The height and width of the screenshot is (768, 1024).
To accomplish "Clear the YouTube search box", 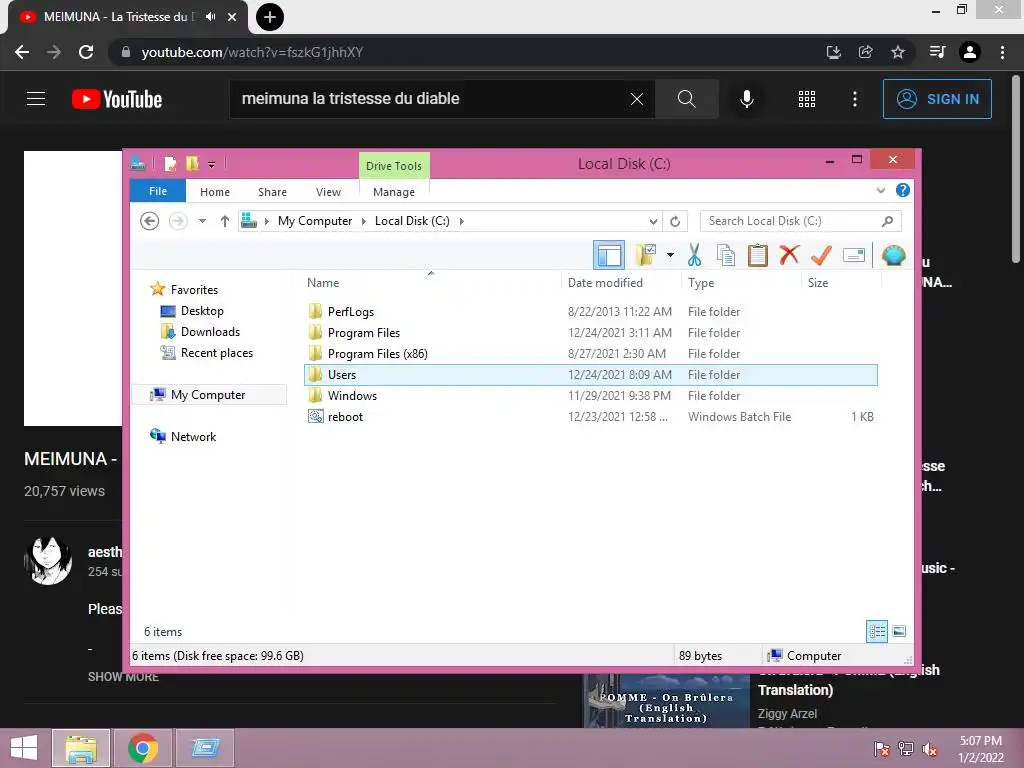I will 637,99.
